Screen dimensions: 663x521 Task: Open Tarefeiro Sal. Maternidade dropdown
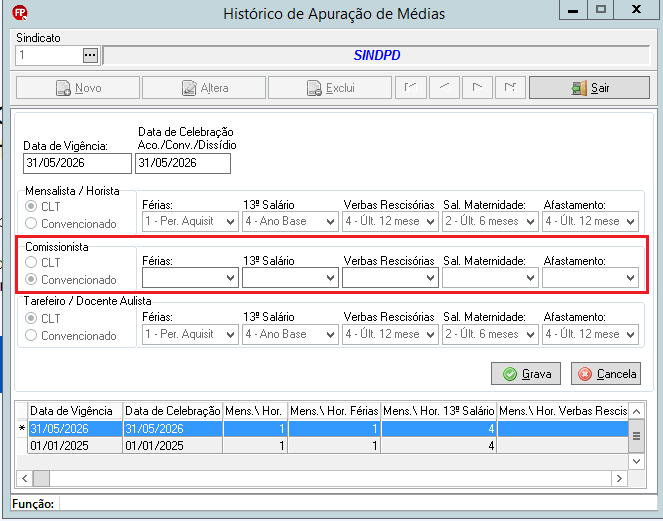tap(490, 334)
